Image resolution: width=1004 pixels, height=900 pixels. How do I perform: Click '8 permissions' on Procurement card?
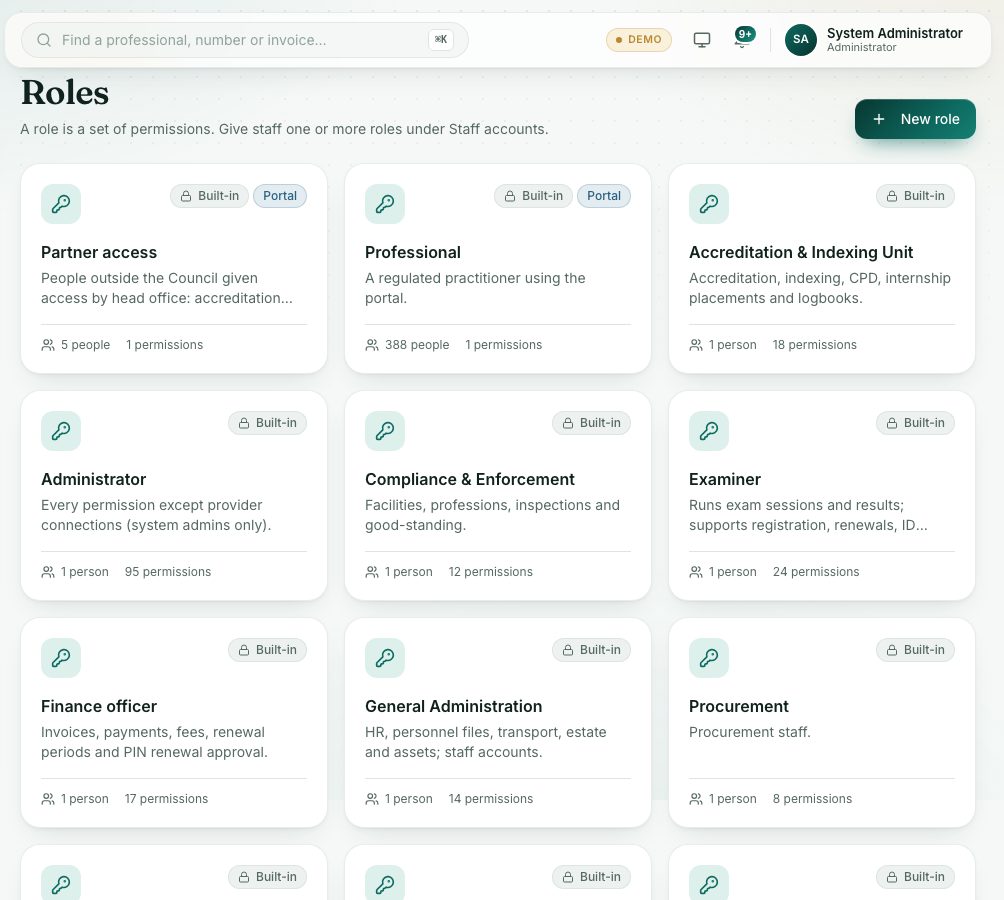[x=812, y=799]
